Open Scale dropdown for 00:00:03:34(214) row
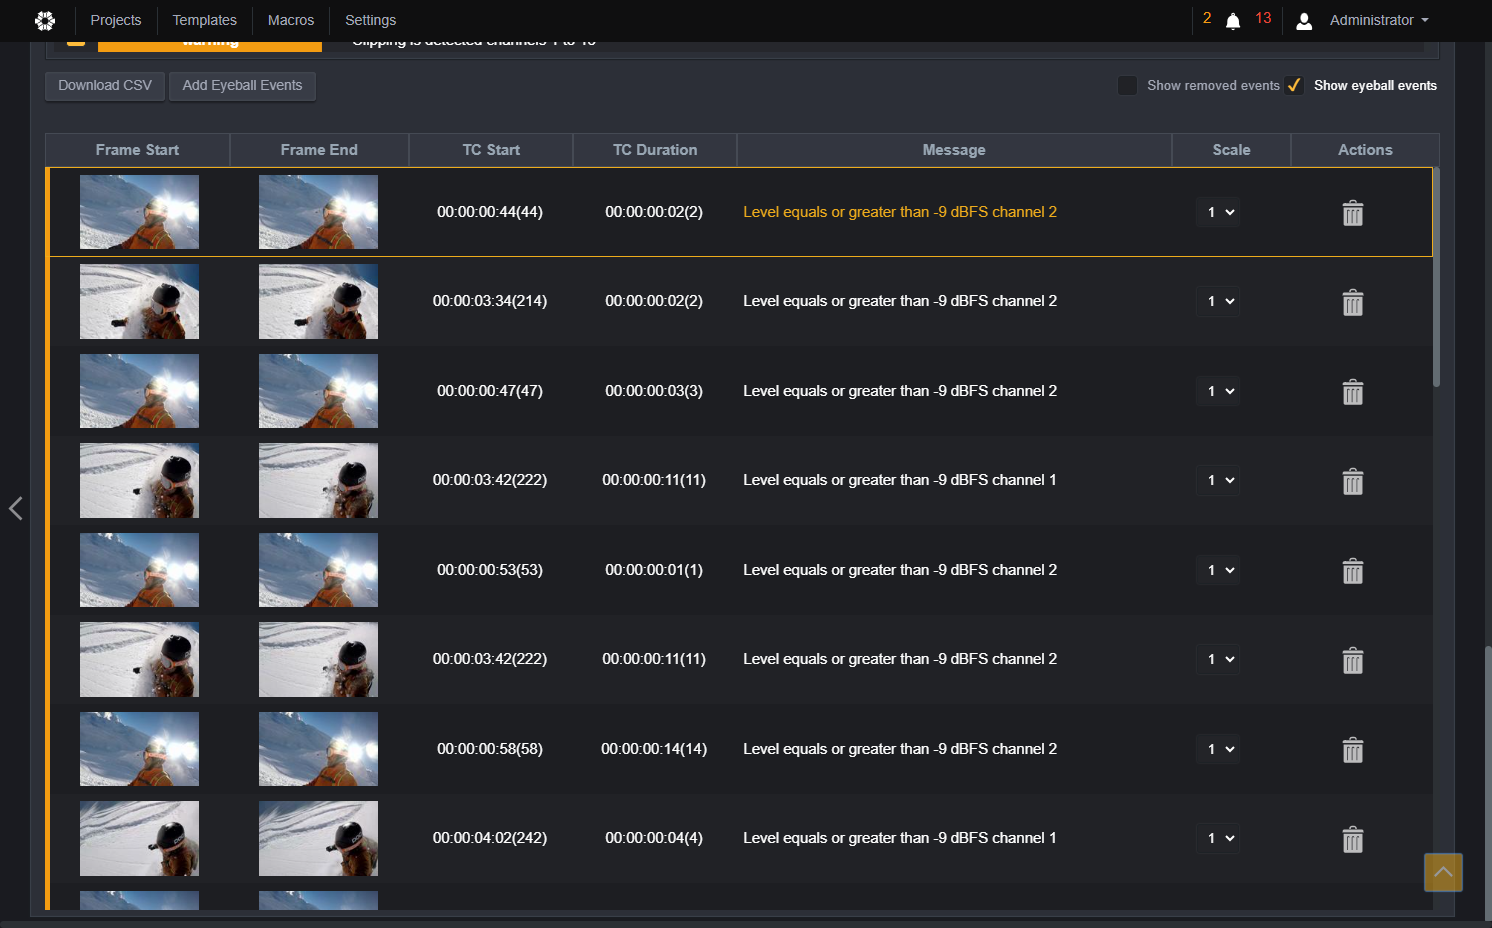This screenshot has width=1492, height=928. click(x=1218, y=301)
